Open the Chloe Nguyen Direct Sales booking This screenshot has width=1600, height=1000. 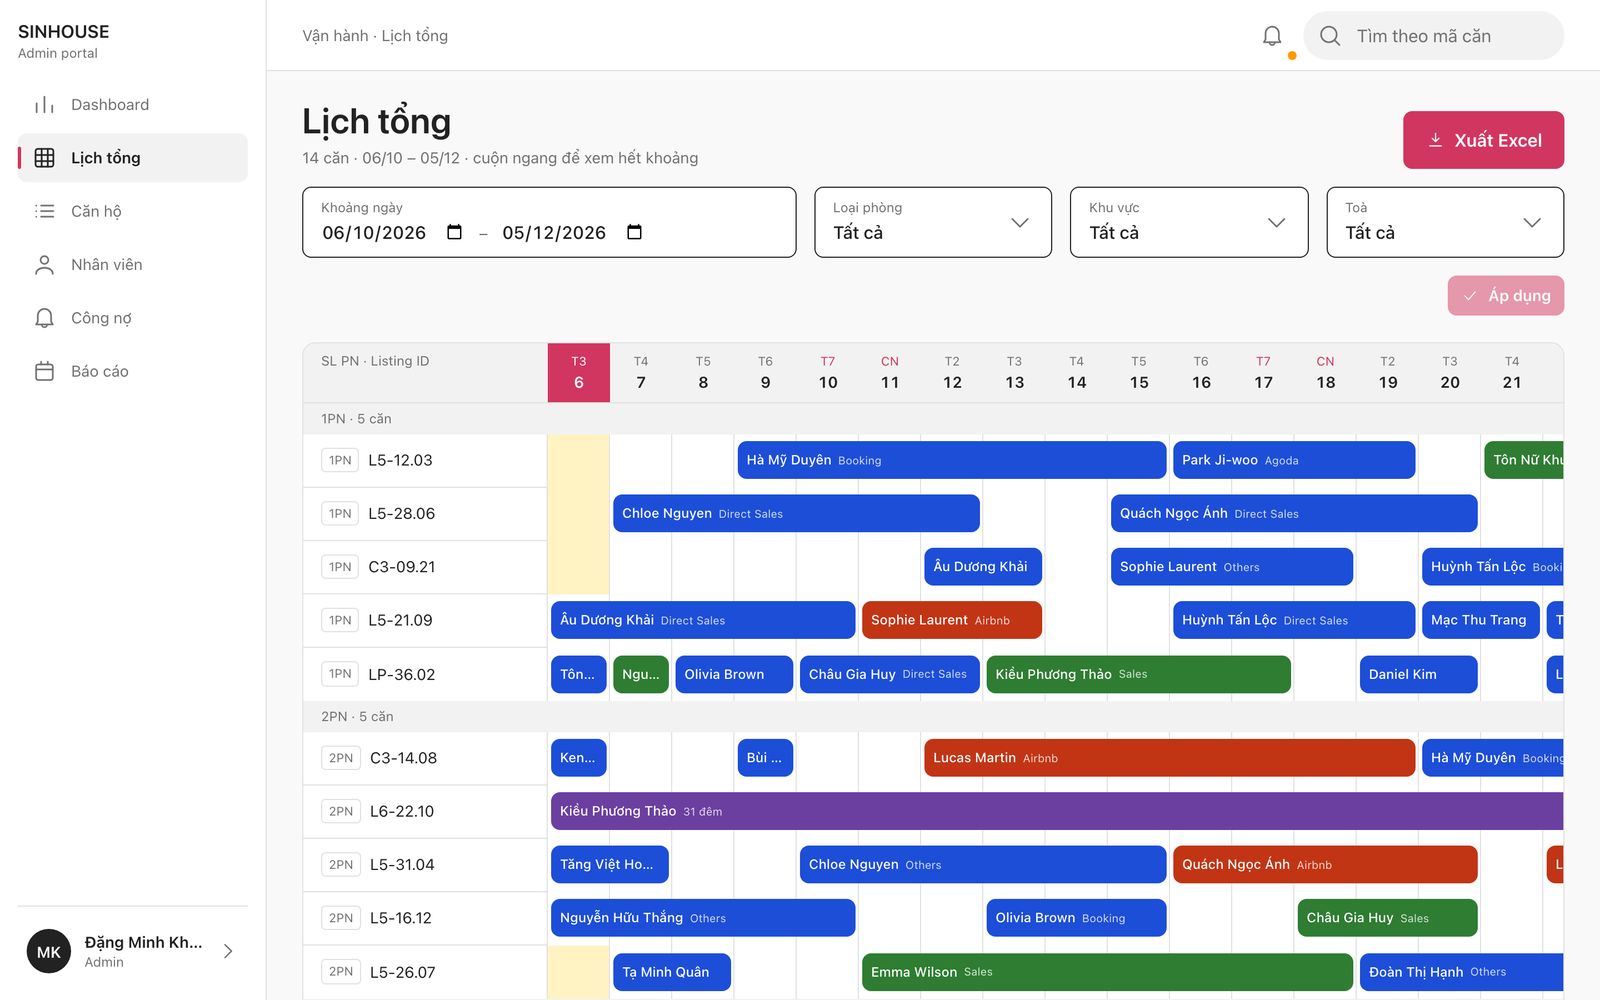pos(796,513)
